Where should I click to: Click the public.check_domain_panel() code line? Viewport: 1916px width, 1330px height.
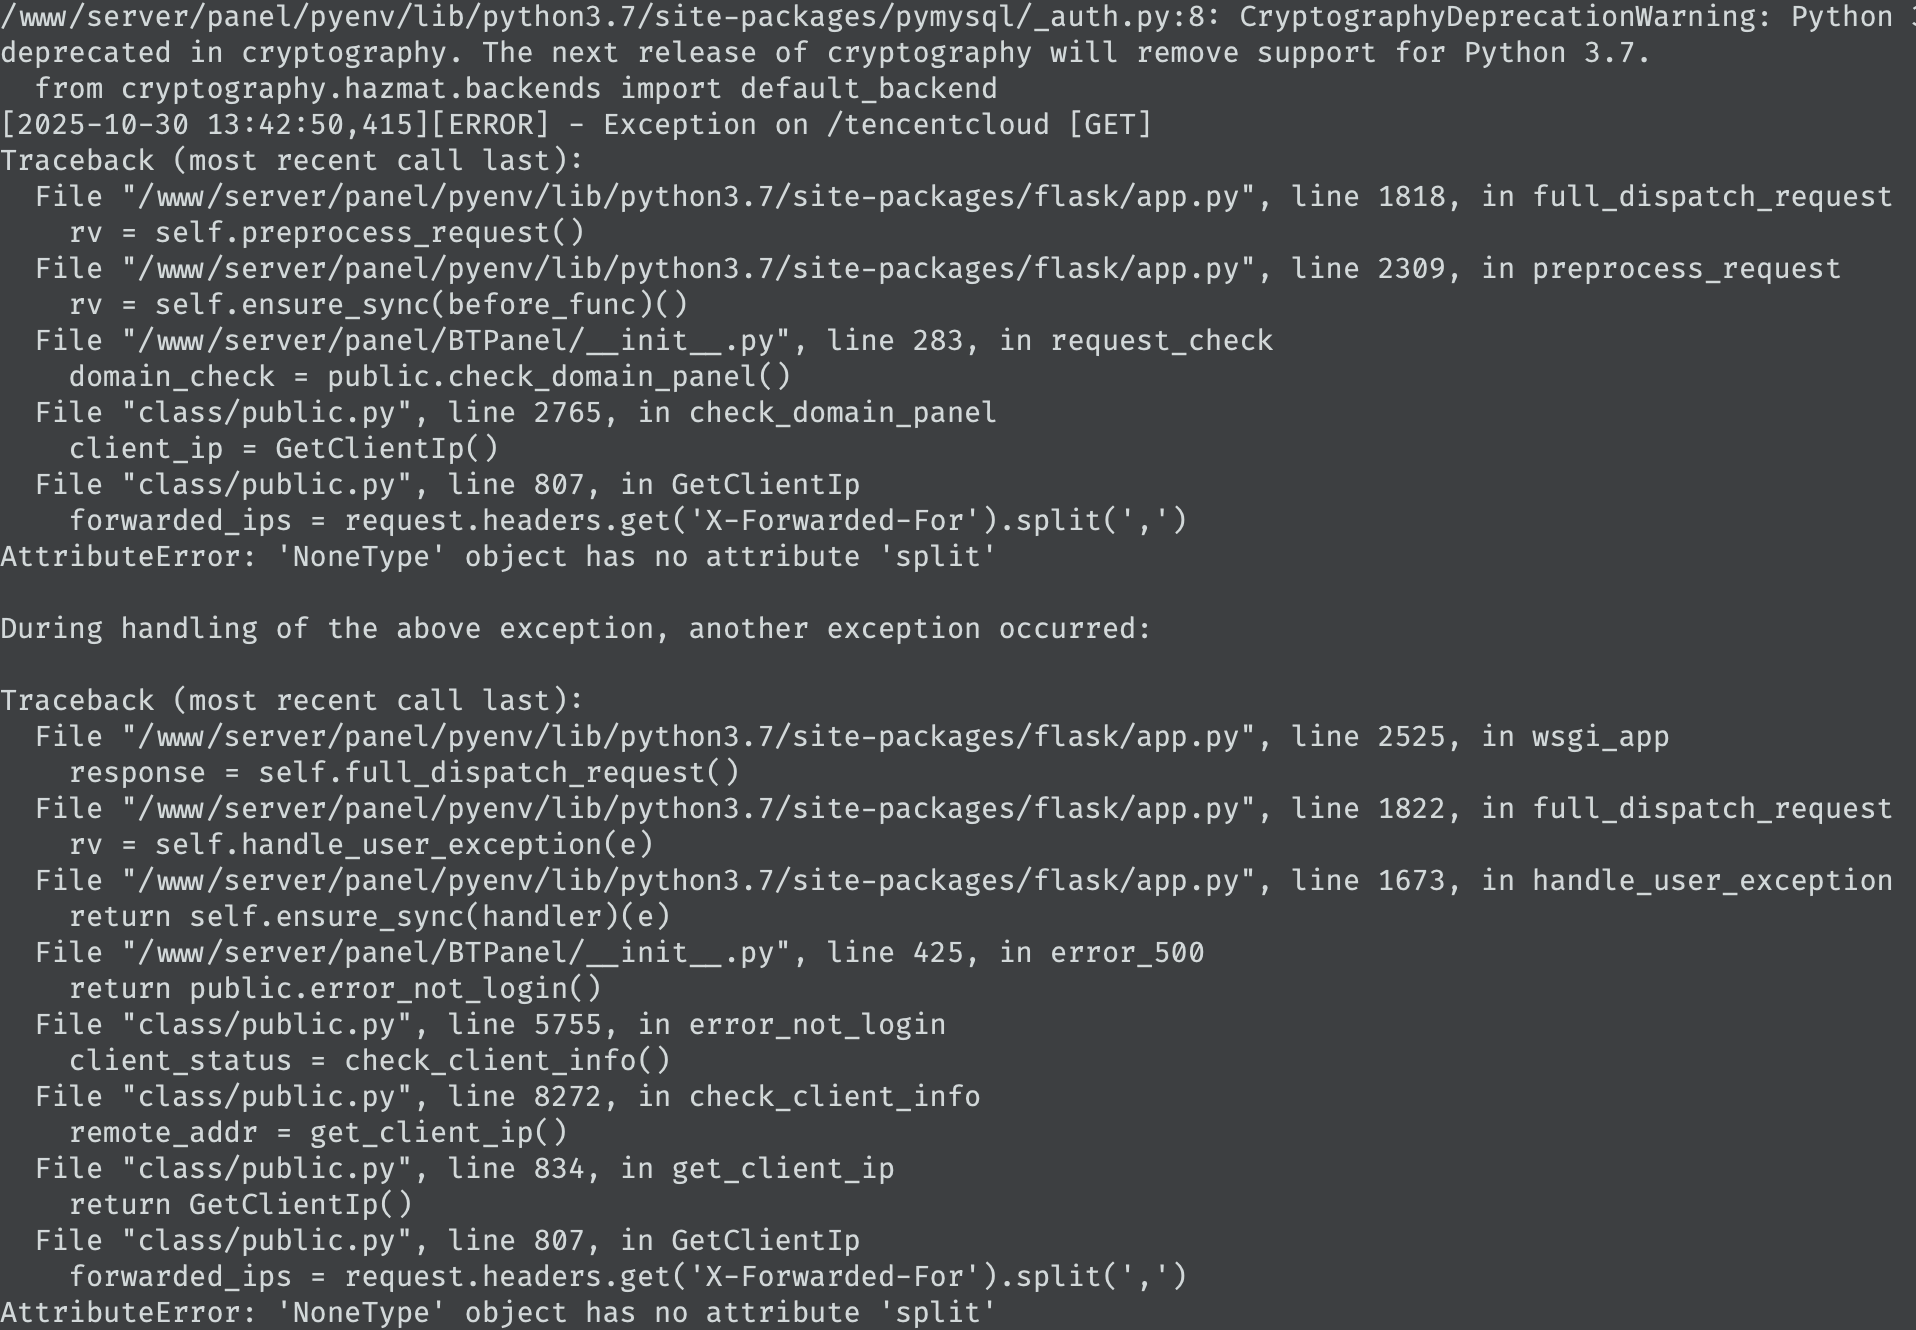pyautogui.click(x=430, y=377)
